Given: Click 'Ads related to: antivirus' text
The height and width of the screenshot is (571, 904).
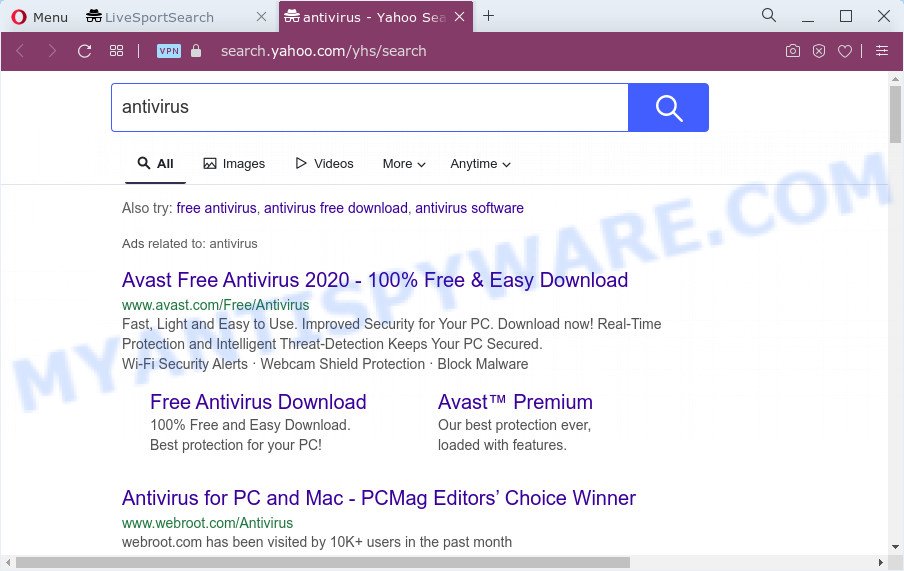Looking at the screenshot, I should point(190,244).
